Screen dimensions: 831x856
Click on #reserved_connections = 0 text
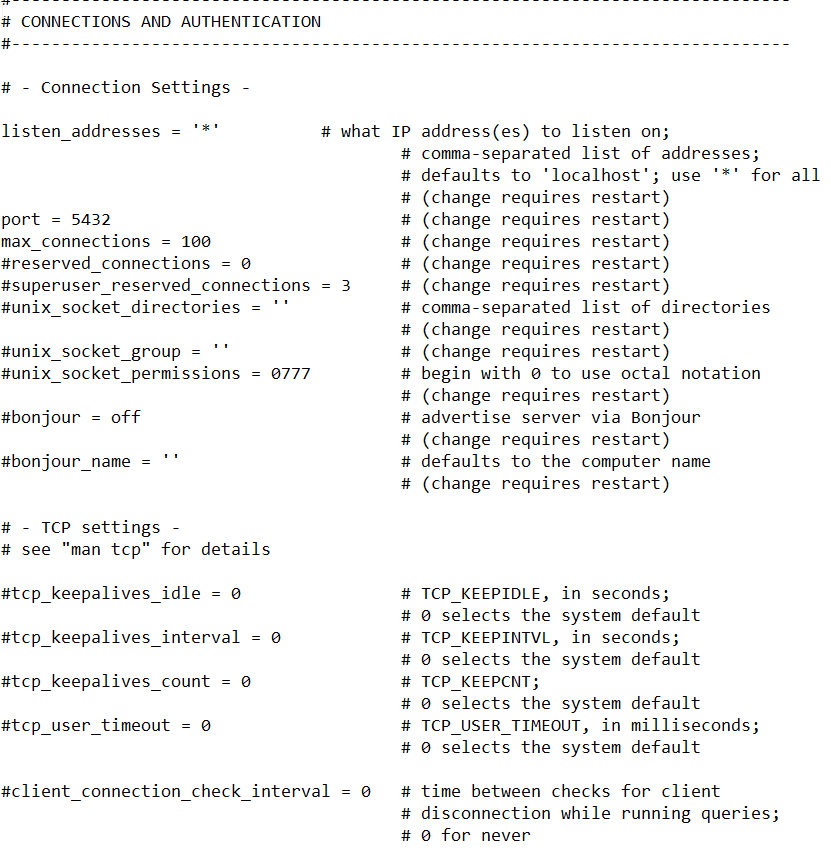click(126, 263)
